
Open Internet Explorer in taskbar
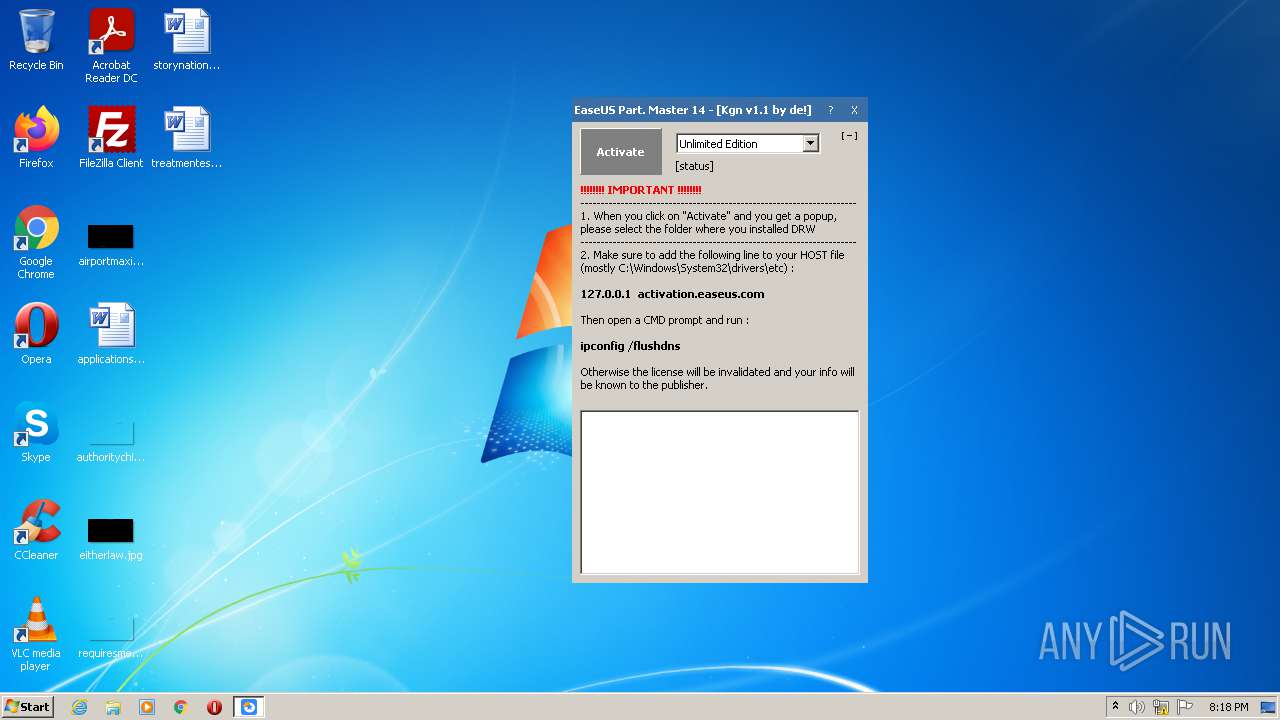tap(79, 707)
